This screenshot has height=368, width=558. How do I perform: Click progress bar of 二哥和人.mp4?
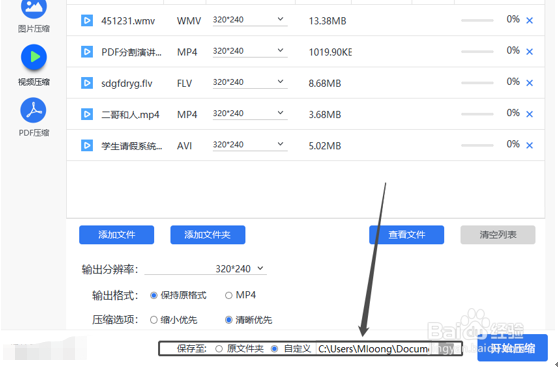click(477, 114)
